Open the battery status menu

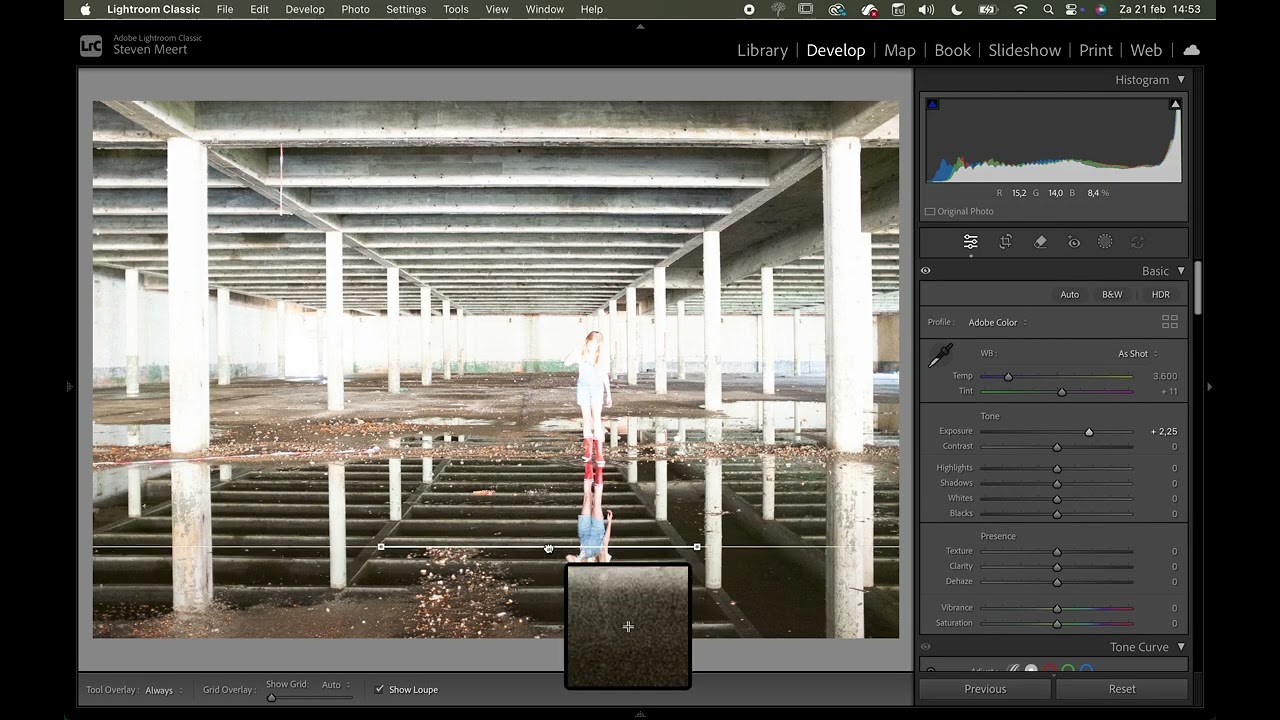[988, 9]
